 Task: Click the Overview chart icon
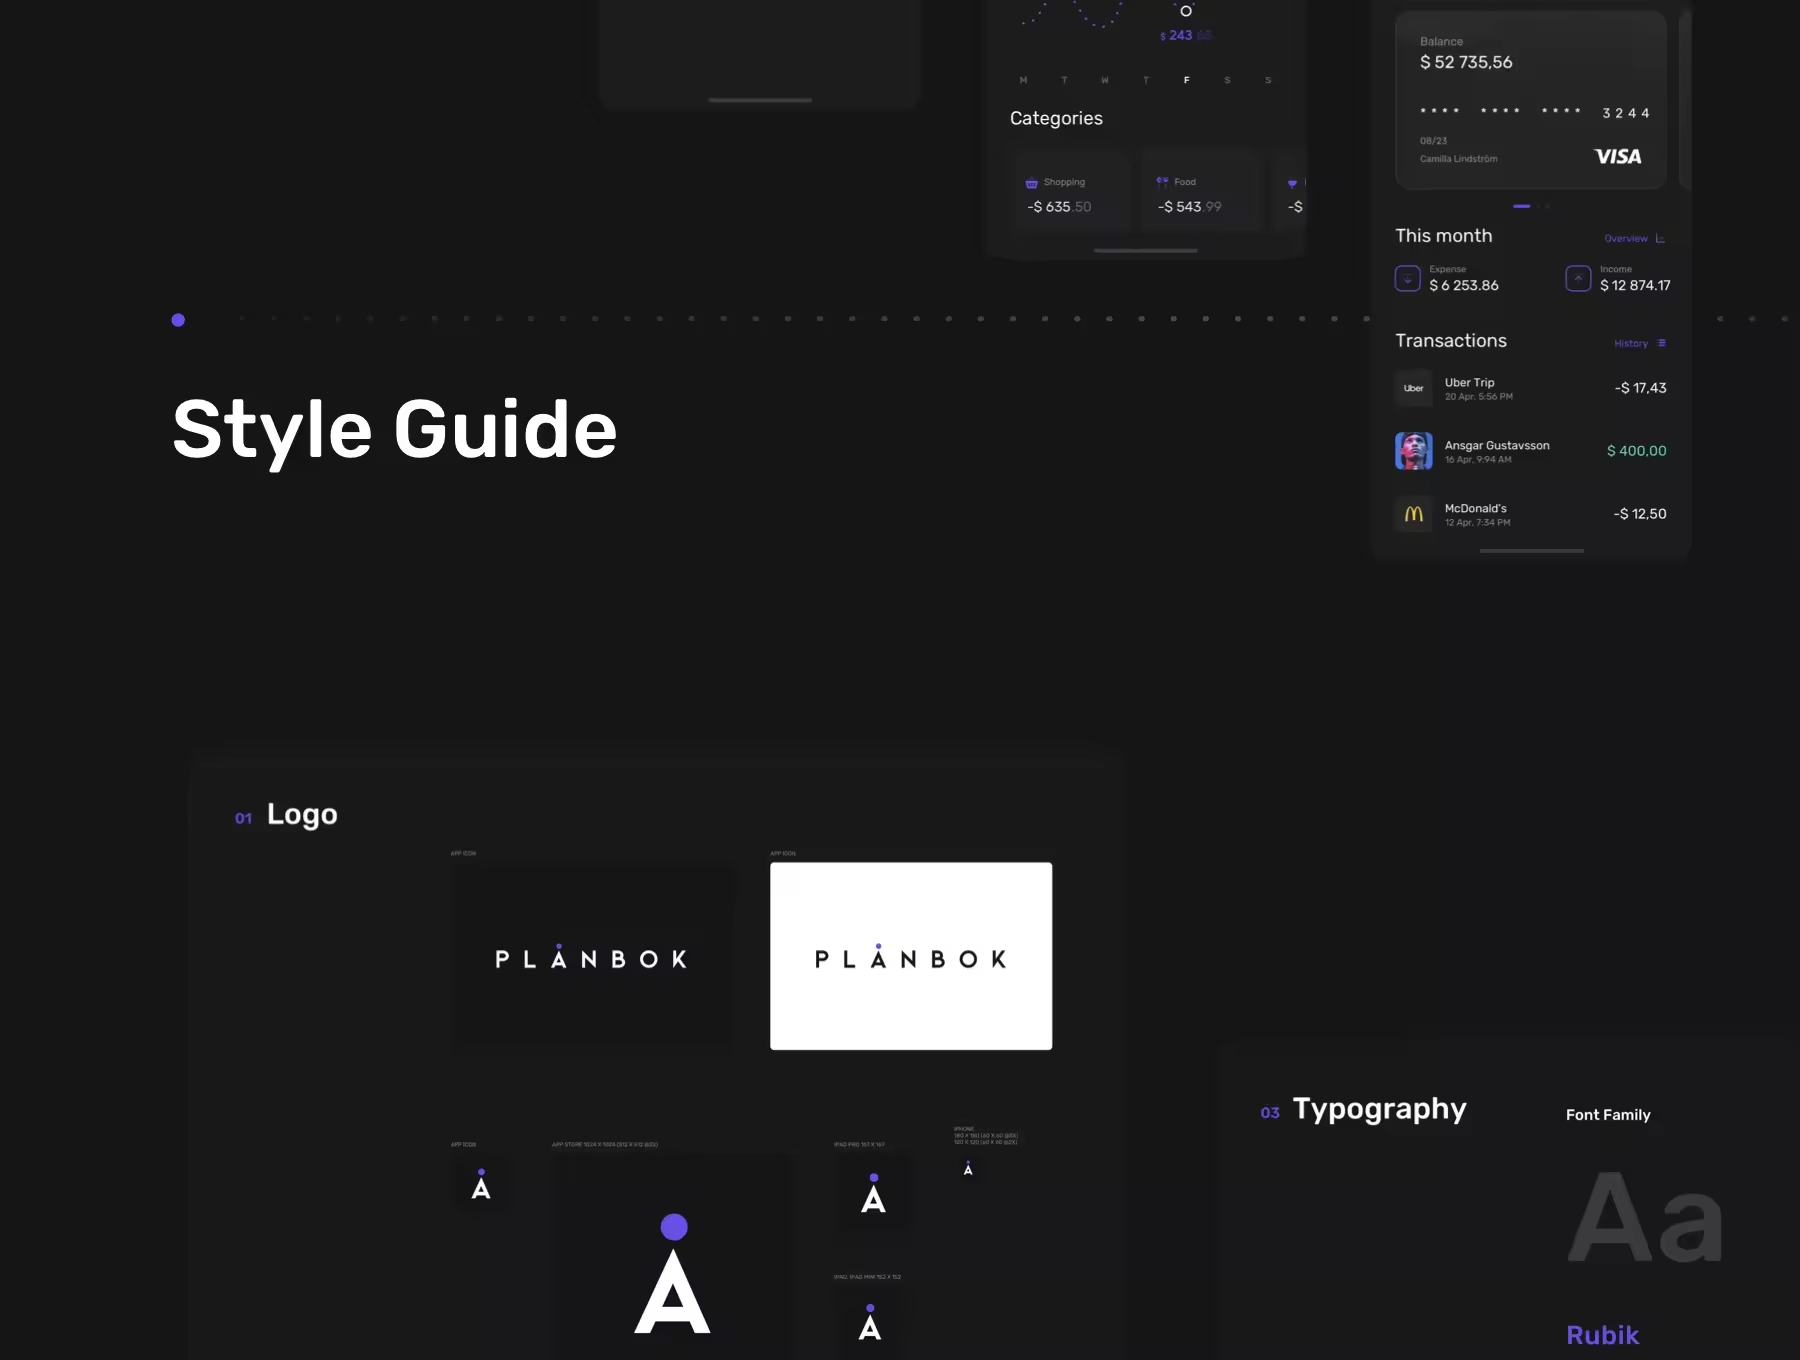pyautogui.click(x=1660, y=239)
